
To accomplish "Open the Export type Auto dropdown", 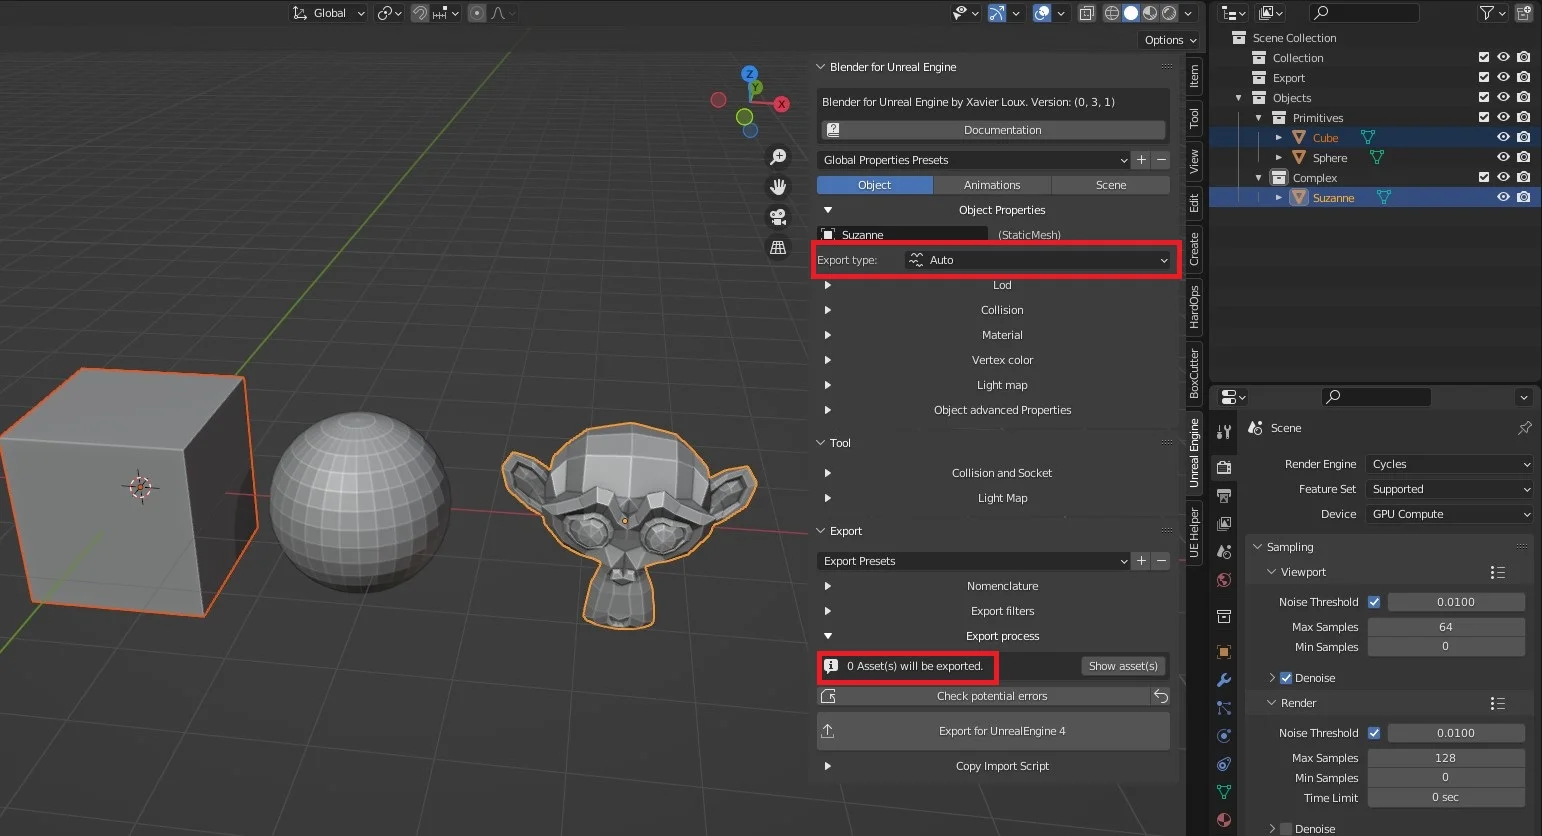I will pyautogui.click(x=1040, y=259).
